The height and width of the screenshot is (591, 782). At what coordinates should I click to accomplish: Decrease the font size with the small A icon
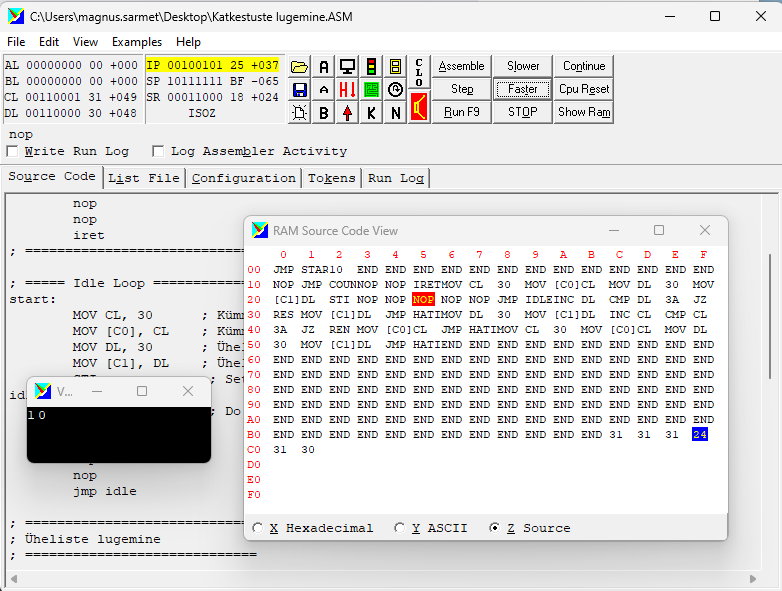[324, 90]
